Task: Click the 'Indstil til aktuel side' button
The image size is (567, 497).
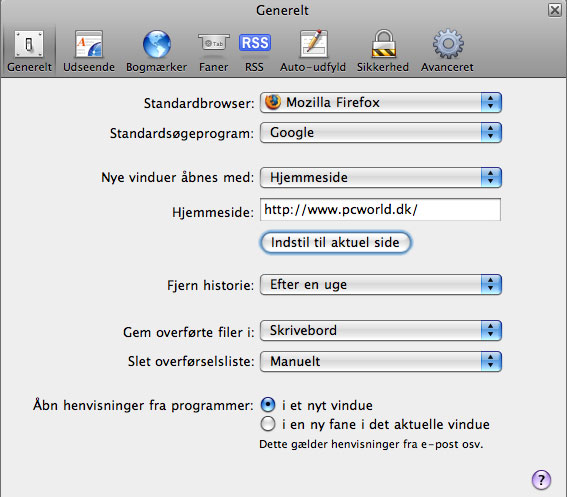Action: pyautogui.click(x=335, y=242)
